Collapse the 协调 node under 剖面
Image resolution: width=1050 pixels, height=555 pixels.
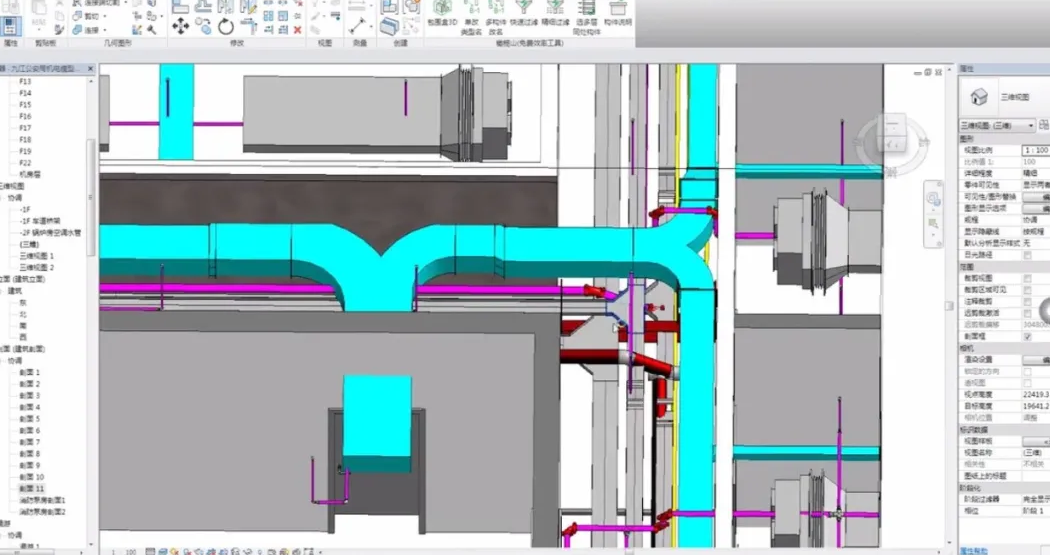click(3, 360)
